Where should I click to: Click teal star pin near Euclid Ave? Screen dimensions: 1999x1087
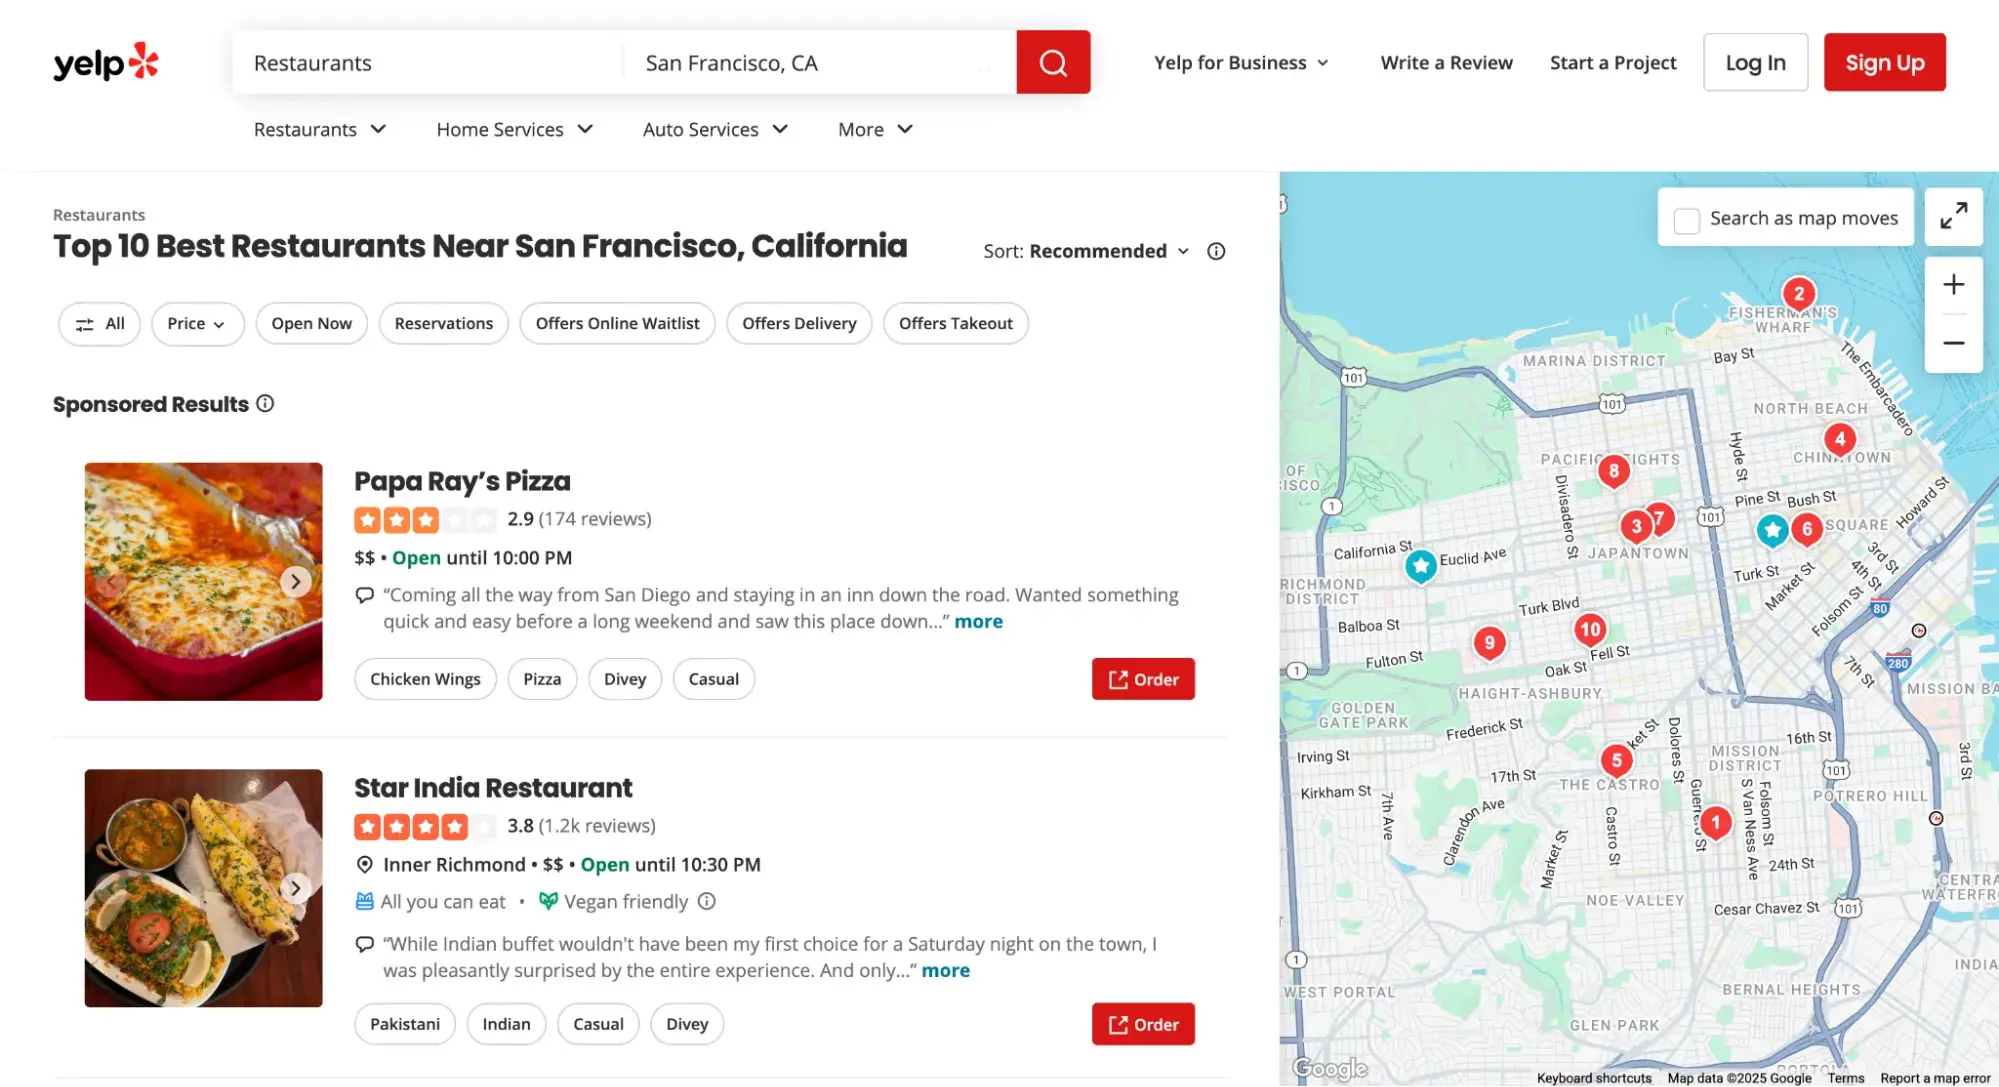pos(1421,565)
